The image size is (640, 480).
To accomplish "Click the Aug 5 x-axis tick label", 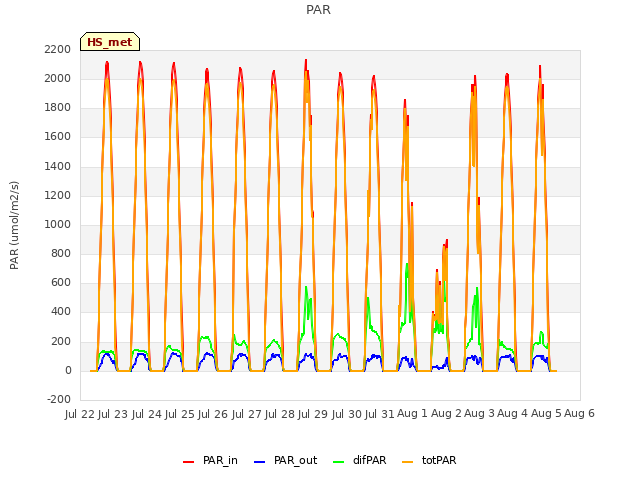I will (x=546, y=413).
